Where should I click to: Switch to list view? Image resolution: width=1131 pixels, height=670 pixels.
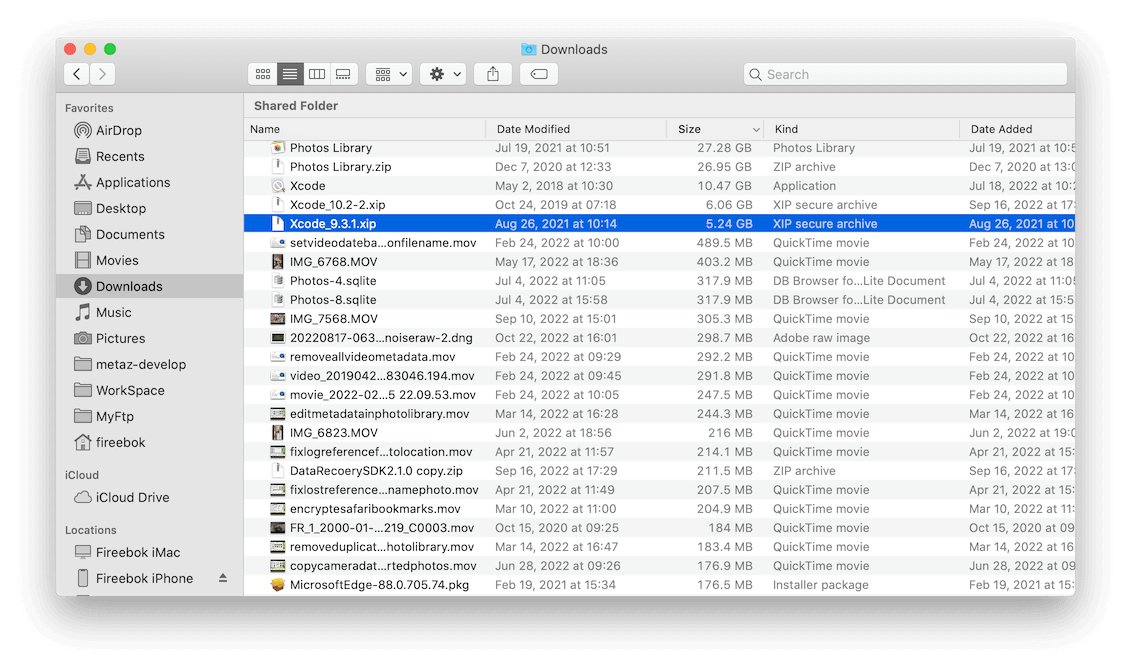click(290, 74)
